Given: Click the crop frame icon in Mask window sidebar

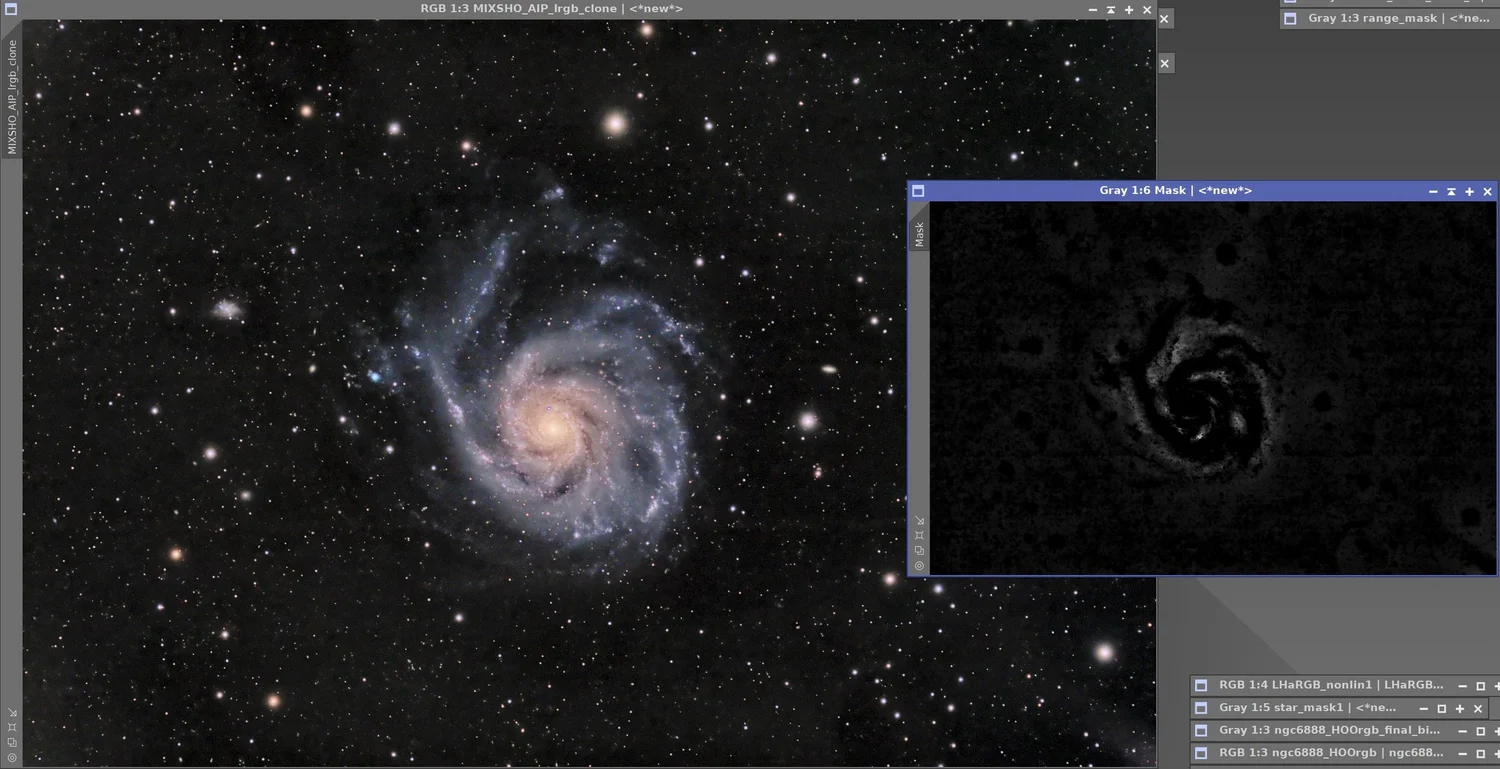Looking at the screenshot, I should pos(919,535).
